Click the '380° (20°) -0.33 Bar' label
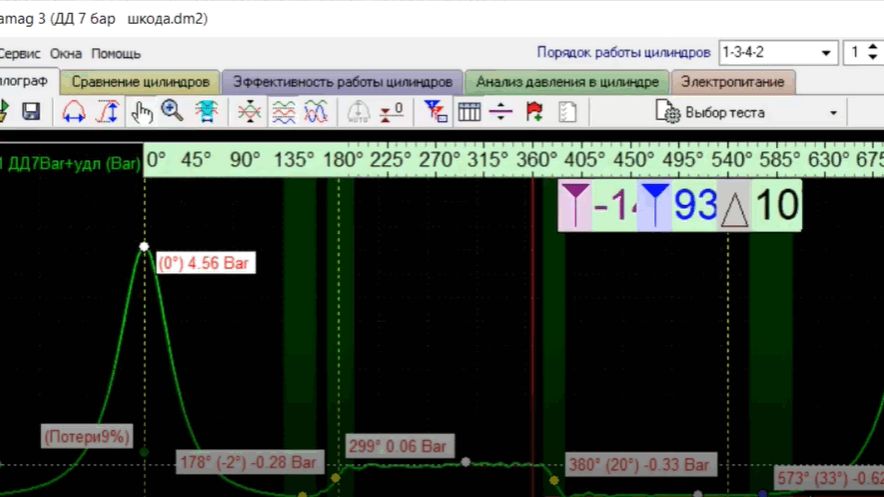 [x=640, y=465]
